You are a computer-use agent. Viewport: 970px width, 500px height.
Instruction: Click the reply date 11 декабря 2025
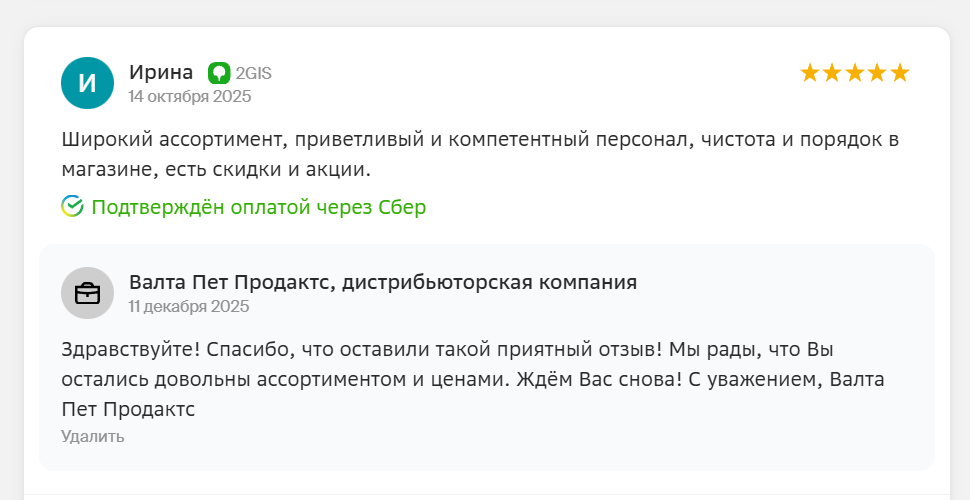point(189,307)
